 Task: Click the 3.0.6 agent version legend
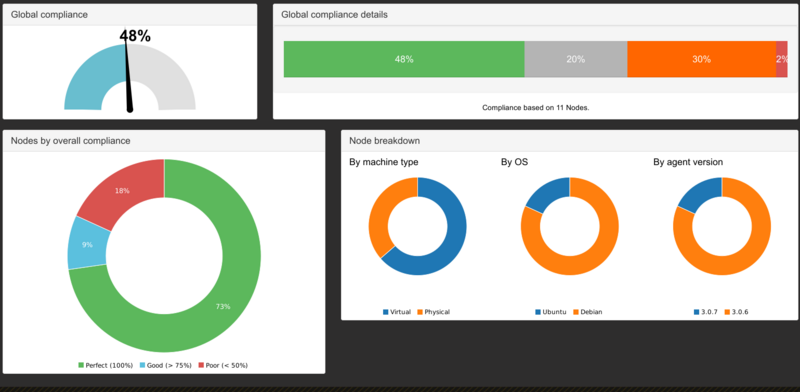(737, 312)
